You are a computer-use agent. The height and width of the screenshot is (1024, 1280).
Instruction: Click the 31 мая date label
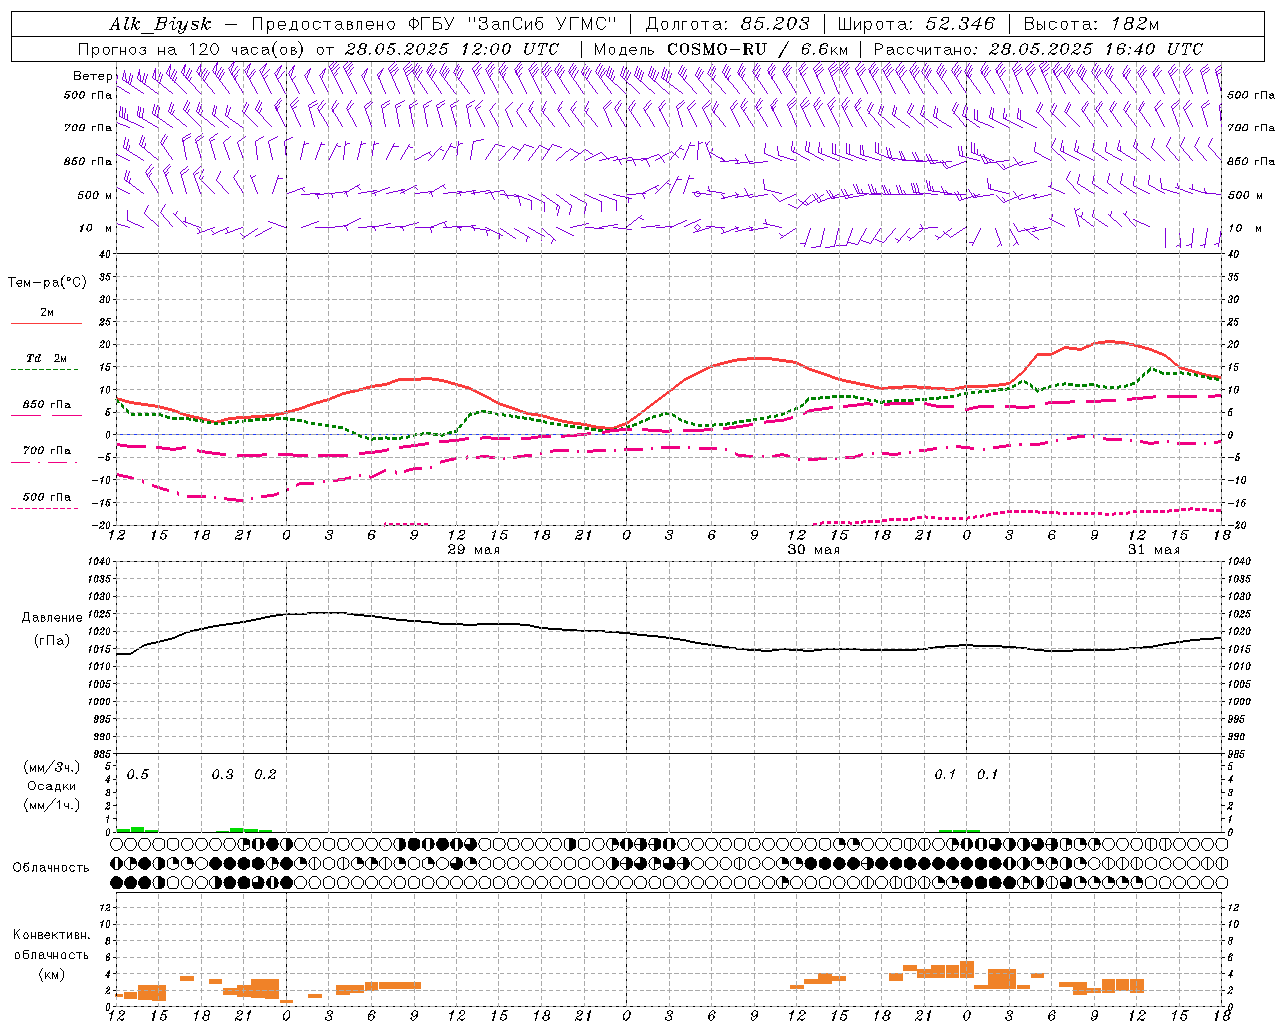pyautogui.click(x=1154, y=550)
